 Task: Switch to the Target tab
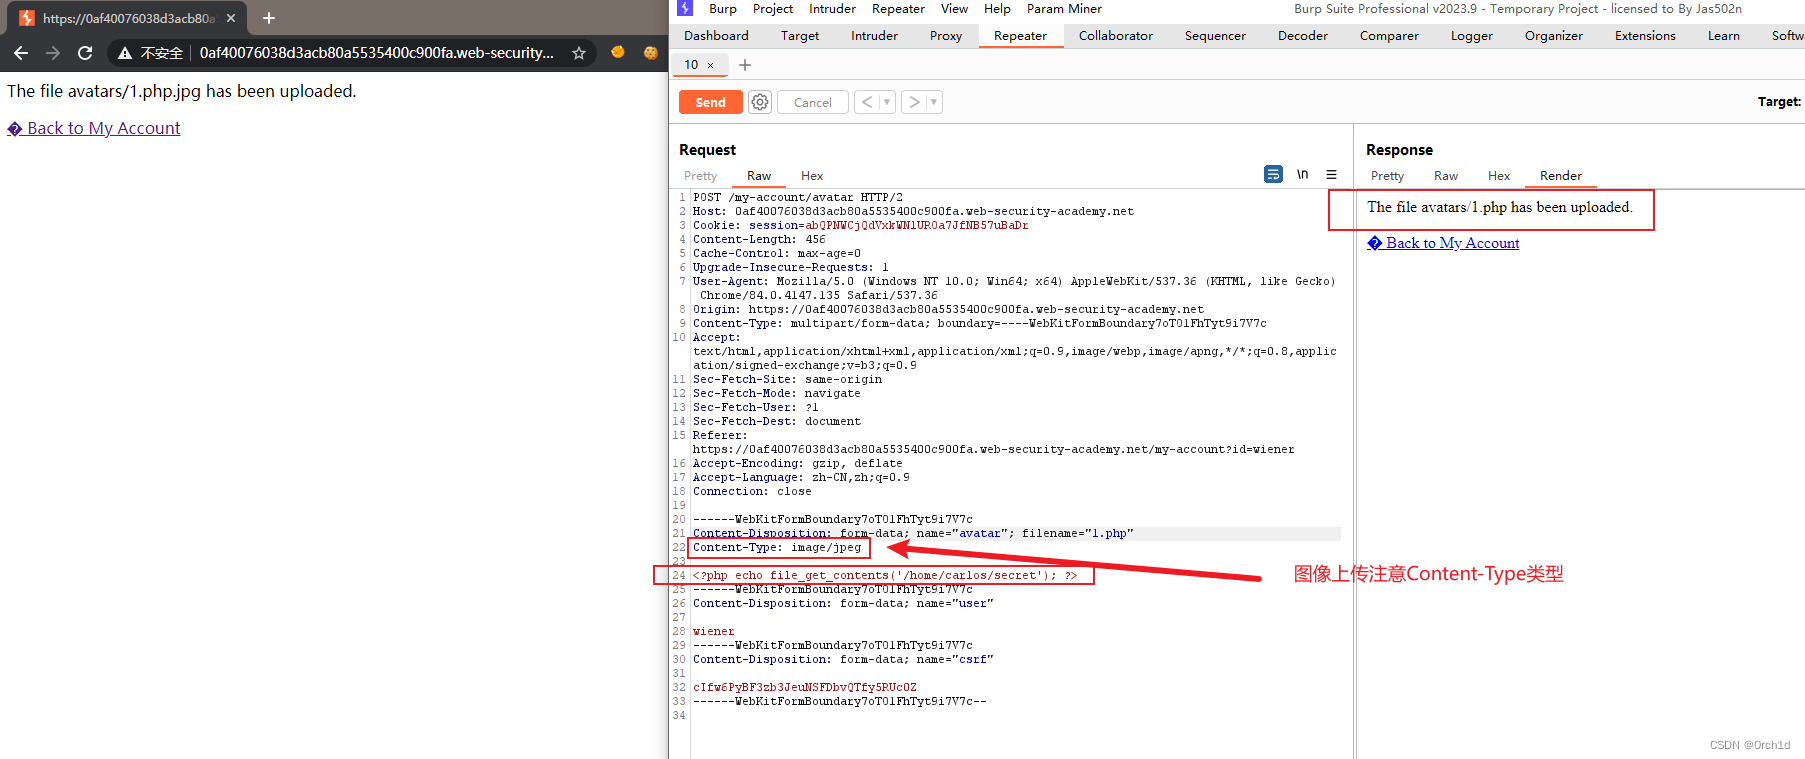click(x=800, y=35)
